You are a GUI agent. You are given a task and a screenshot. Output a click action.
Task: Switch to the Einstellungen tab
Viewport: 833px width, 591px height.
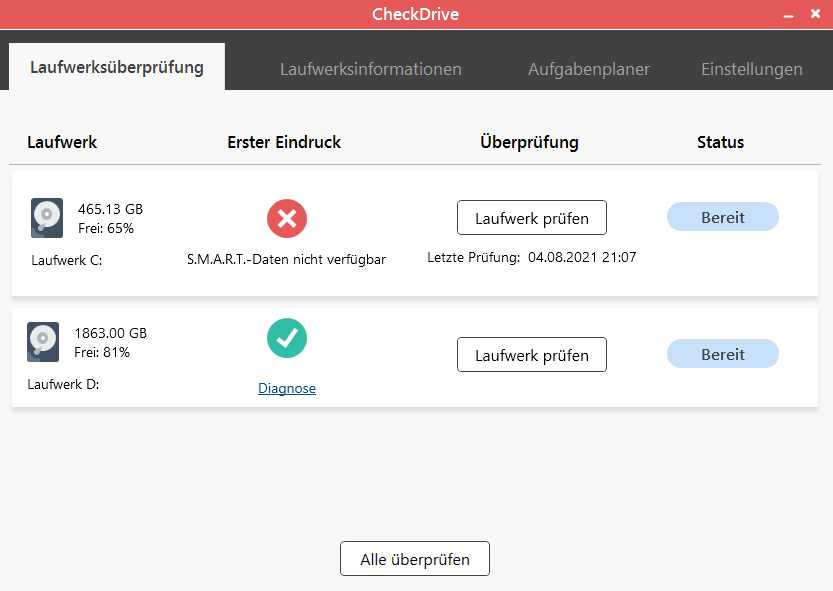coord(752,69)
